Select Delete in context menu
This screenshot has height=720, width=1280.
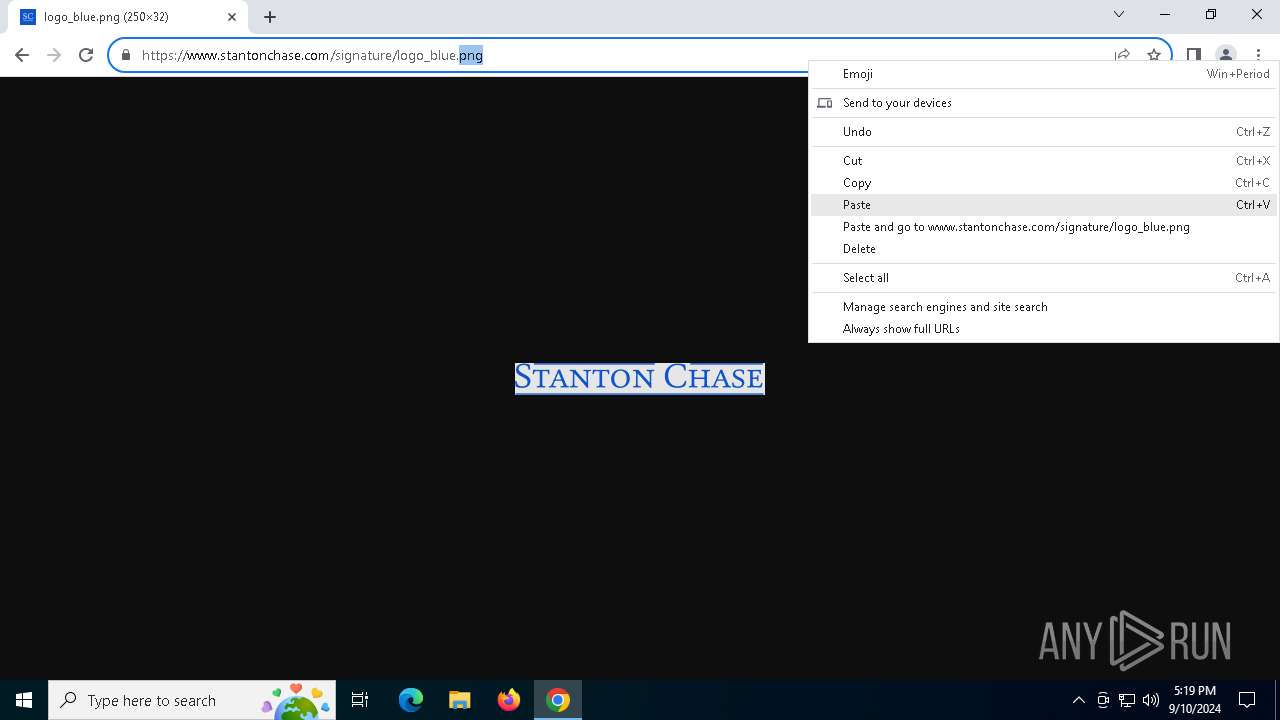[x=1044, y=249]
